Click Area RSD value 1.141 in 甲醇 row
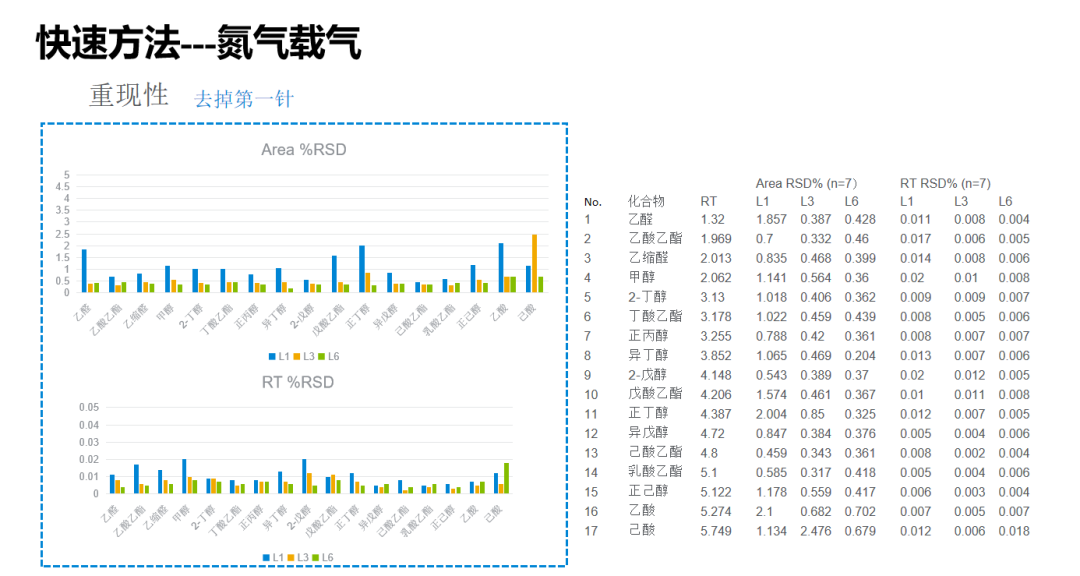Image resolution: width=1080 pixels, height=576 pixels. 771,278
